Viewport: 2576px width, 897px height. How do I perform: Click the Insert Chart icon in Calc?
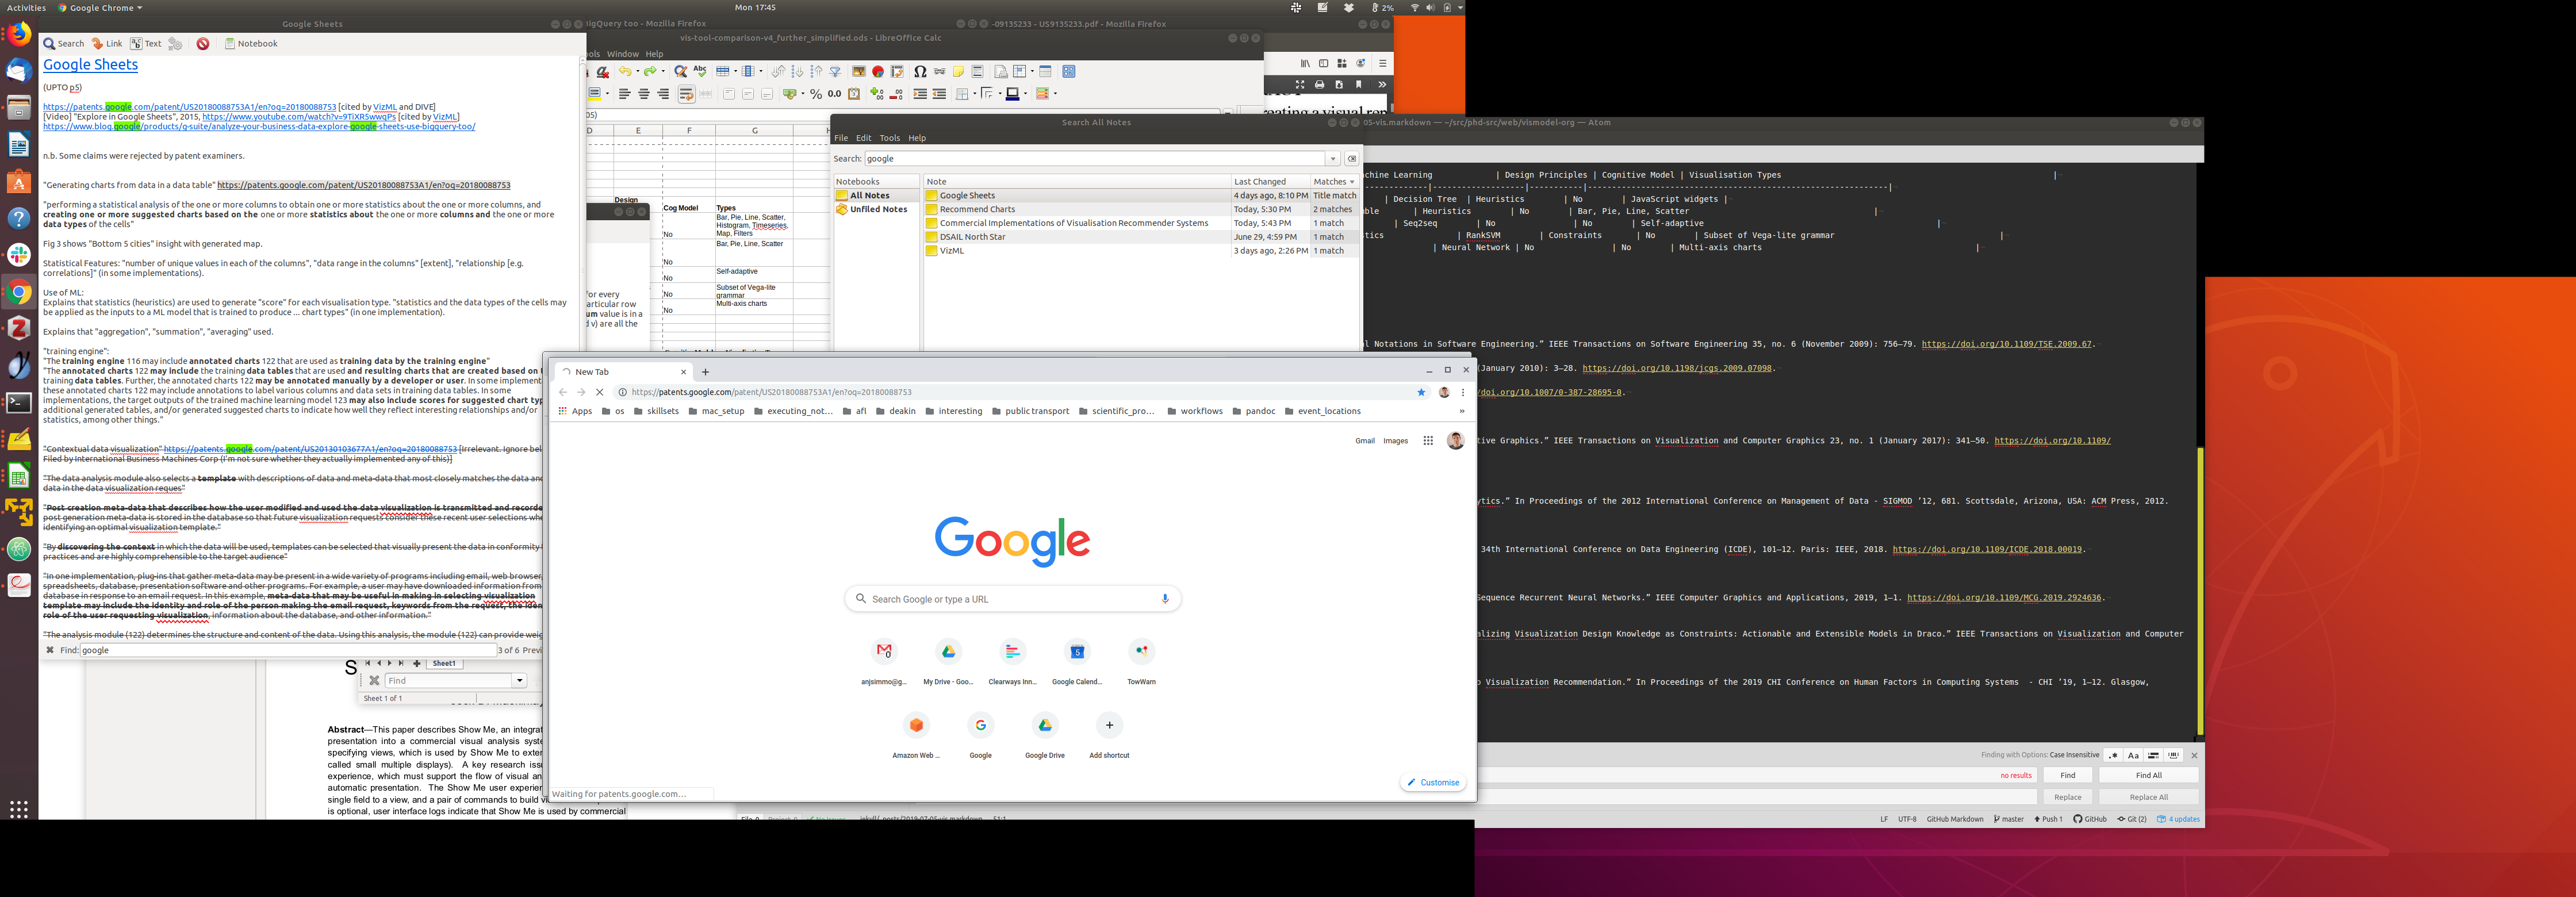pos(878,72)
